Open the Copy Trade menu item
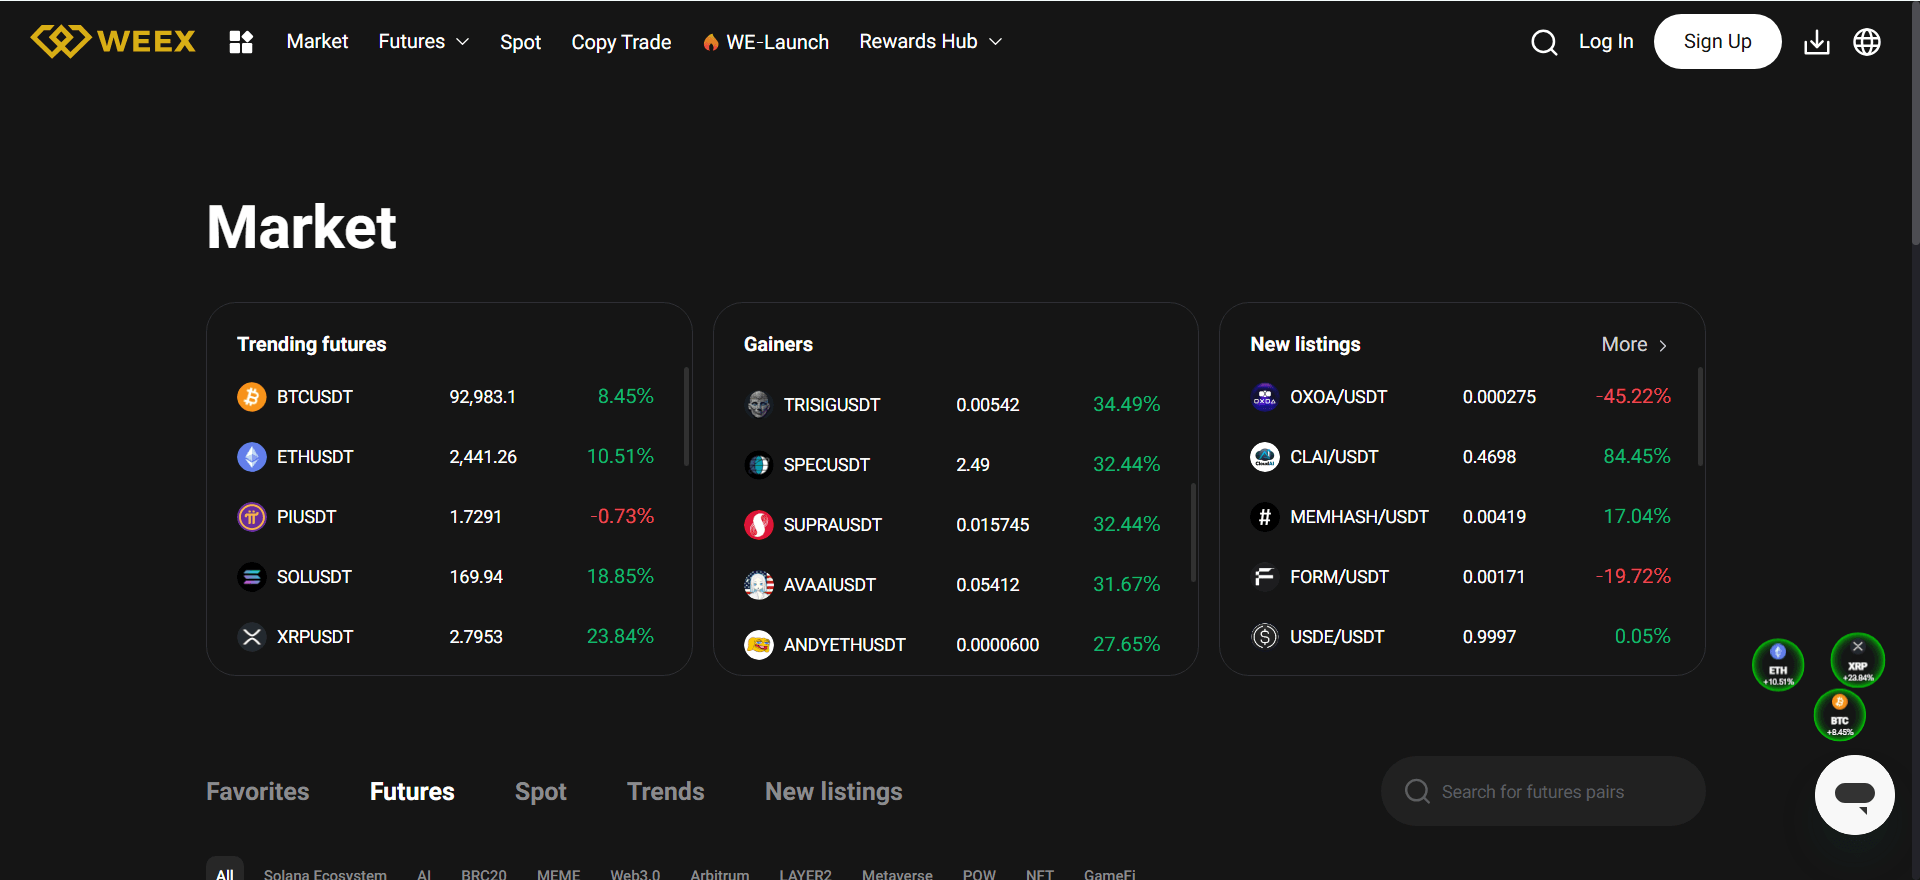Image resolution: width=1920 pixels, height=880 pixels. coord(621,42)
